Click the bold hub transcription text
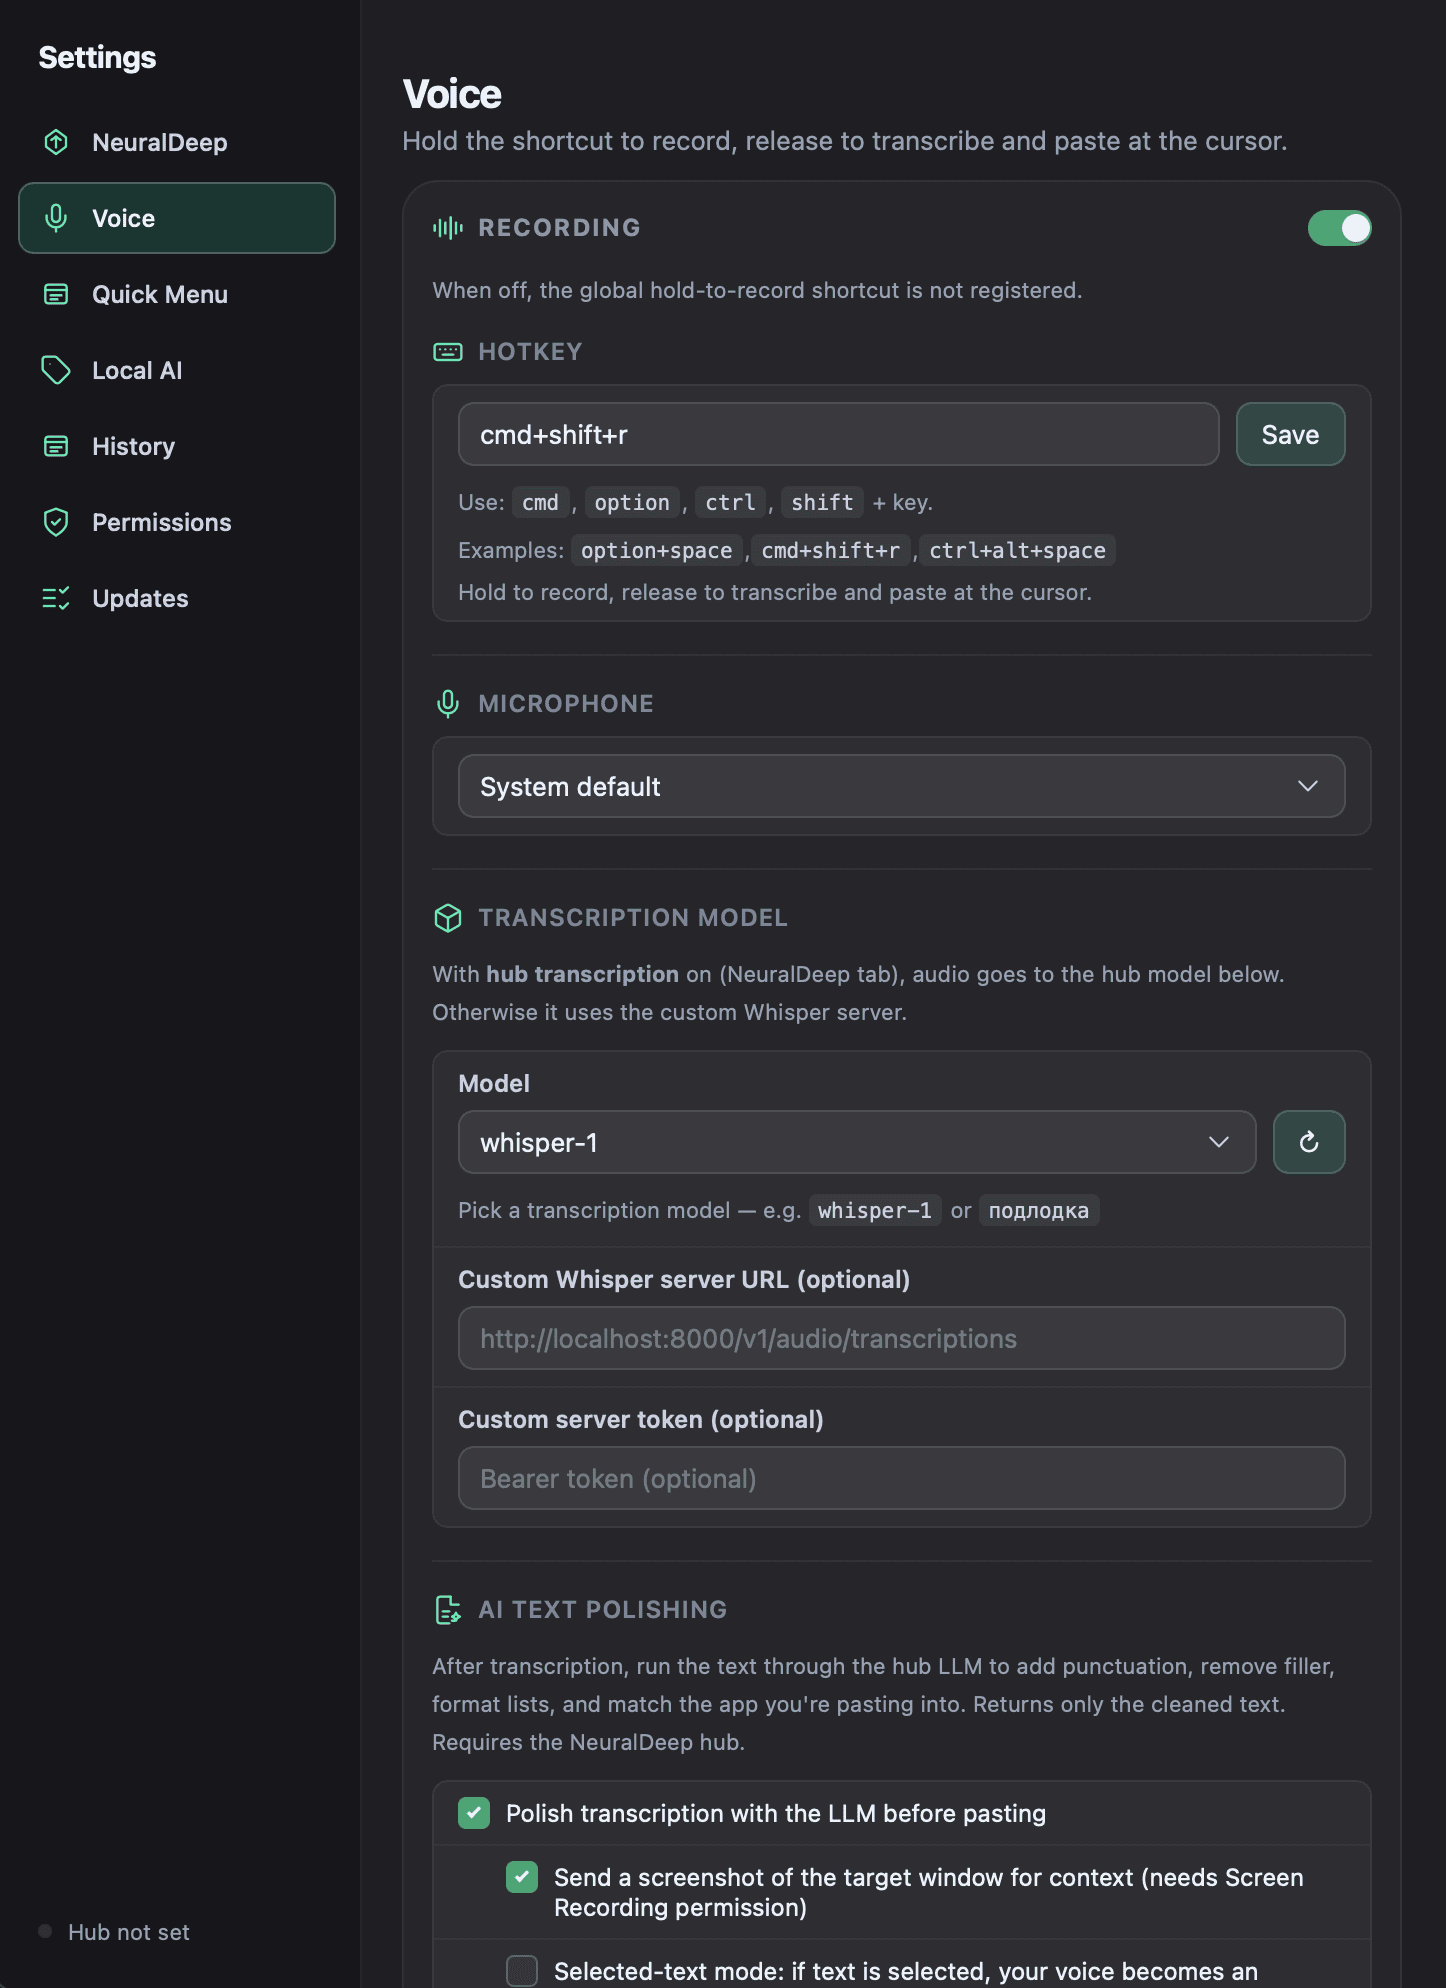Screen dimensions: 1446x1988 [x=582, y=974]
